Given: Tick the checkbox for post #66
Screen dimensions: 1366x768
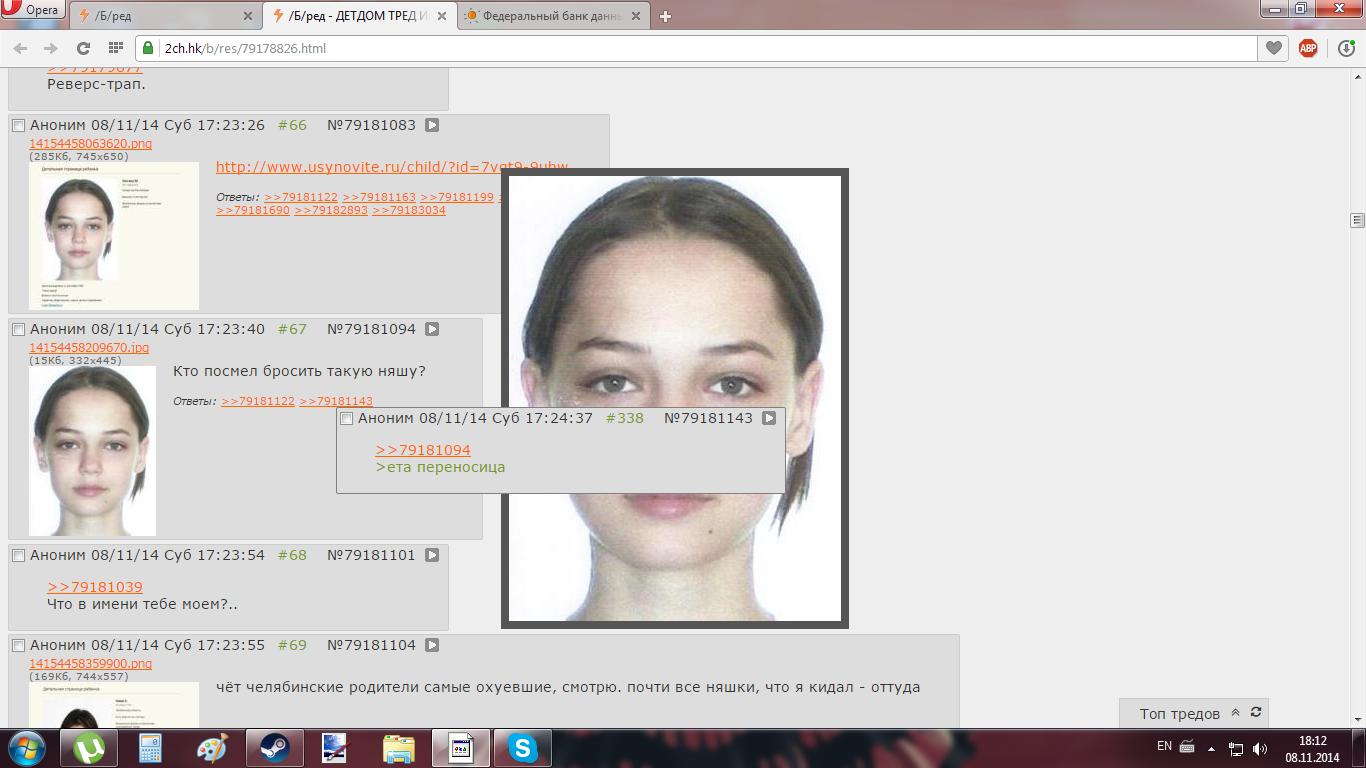Looking at the screenshot, I should point(18,126).
